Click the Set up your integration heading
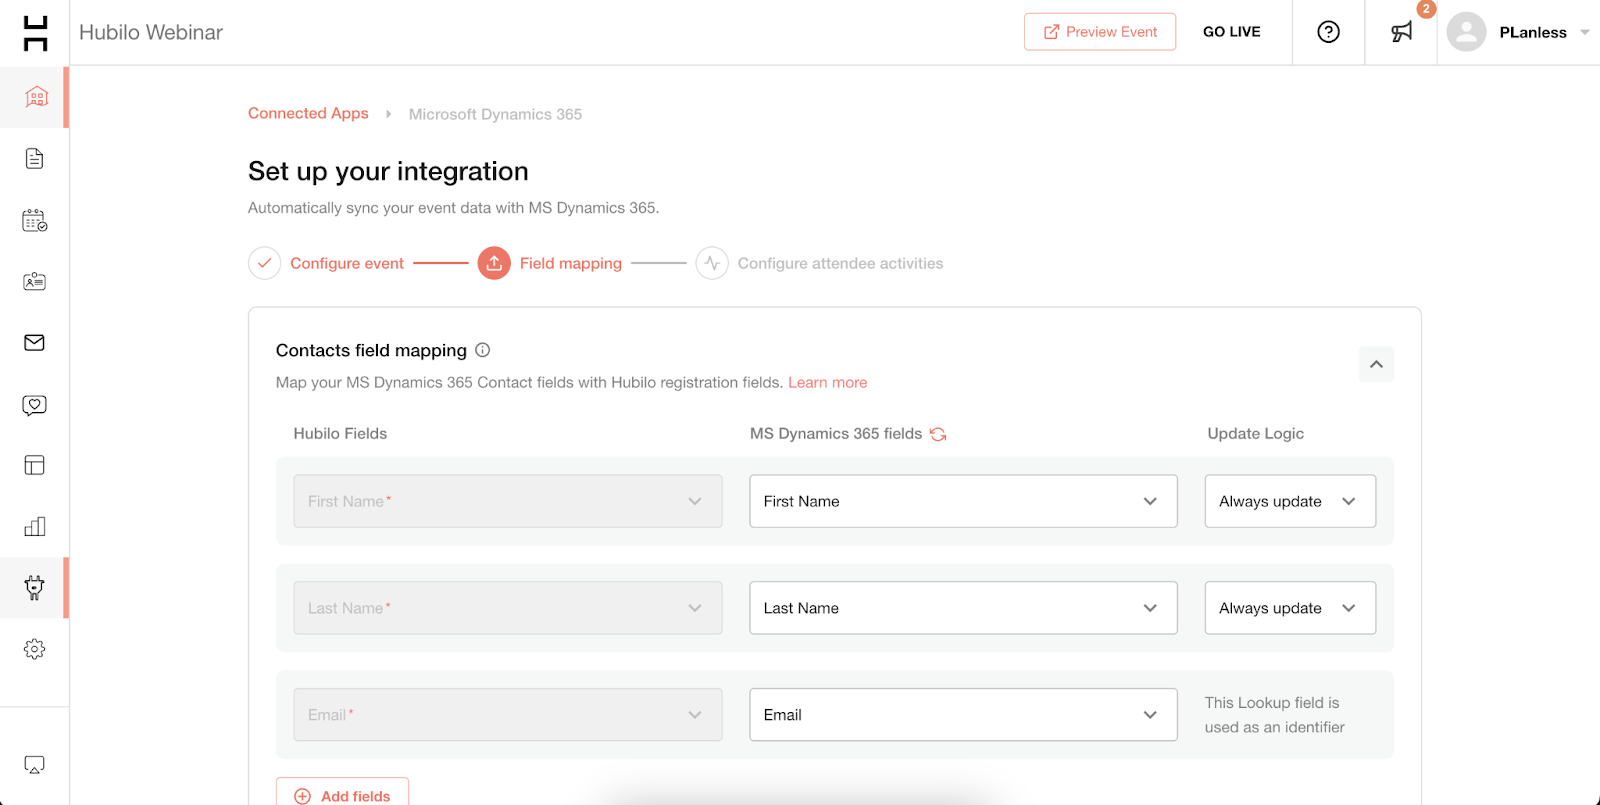This screenshot has height=805, width=1600. pyautogui.click(x=388, y=171)
